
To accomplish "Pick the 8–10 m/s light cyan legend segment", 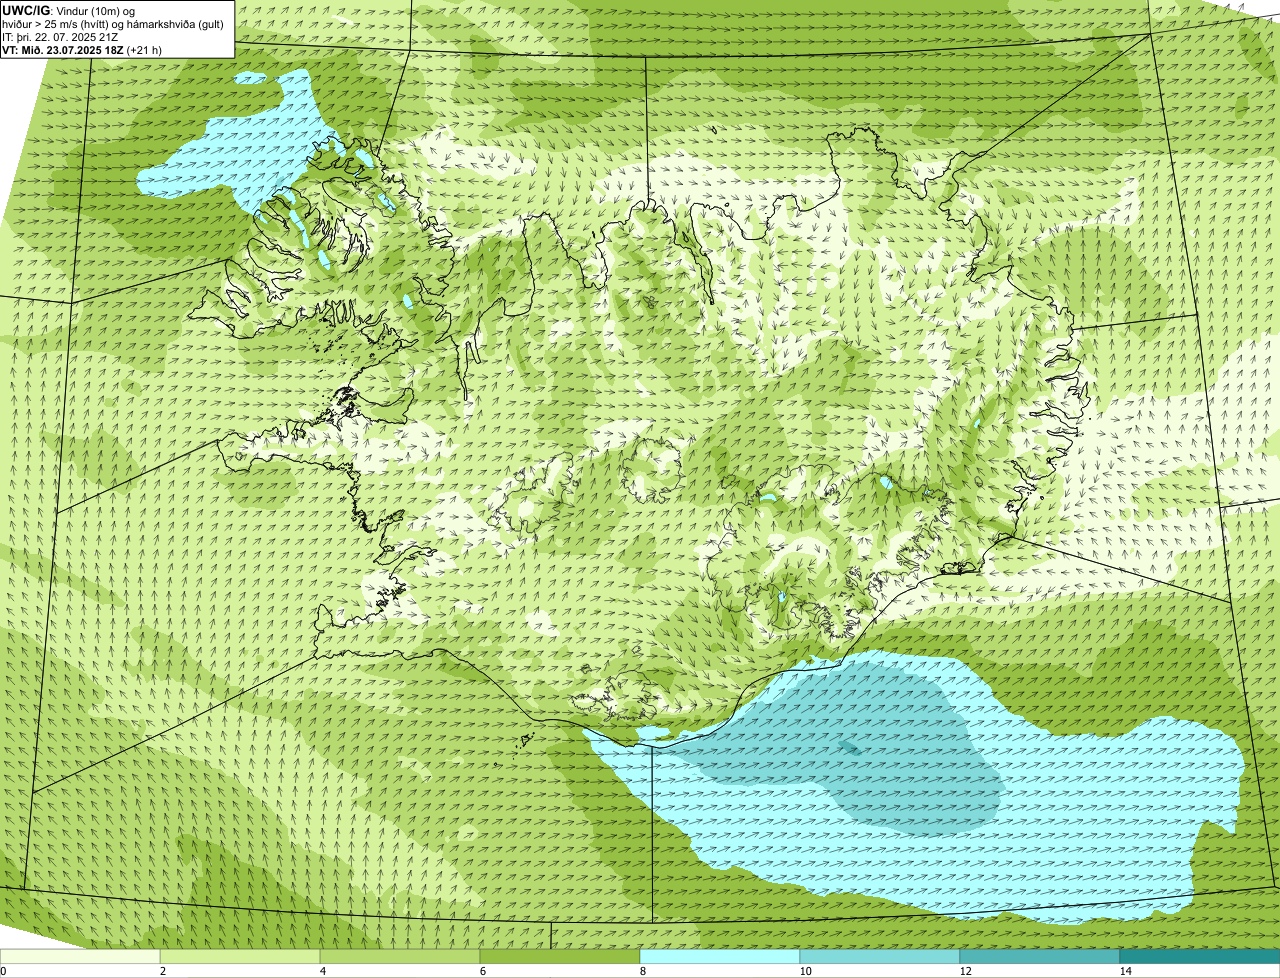I will tap(720, 956).
